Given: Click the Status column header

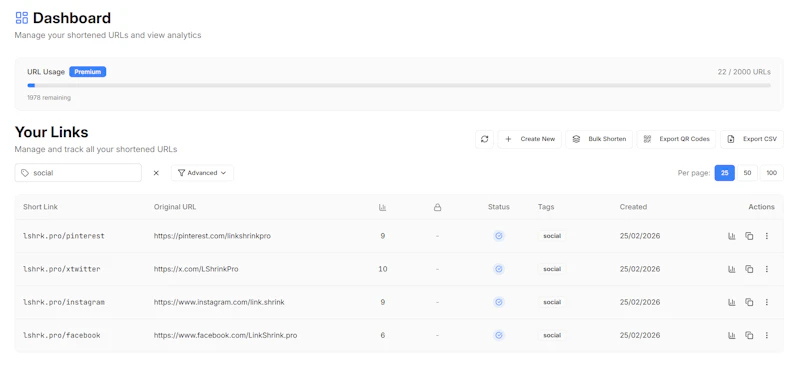Looking at the screenshot, I should 498,207.
